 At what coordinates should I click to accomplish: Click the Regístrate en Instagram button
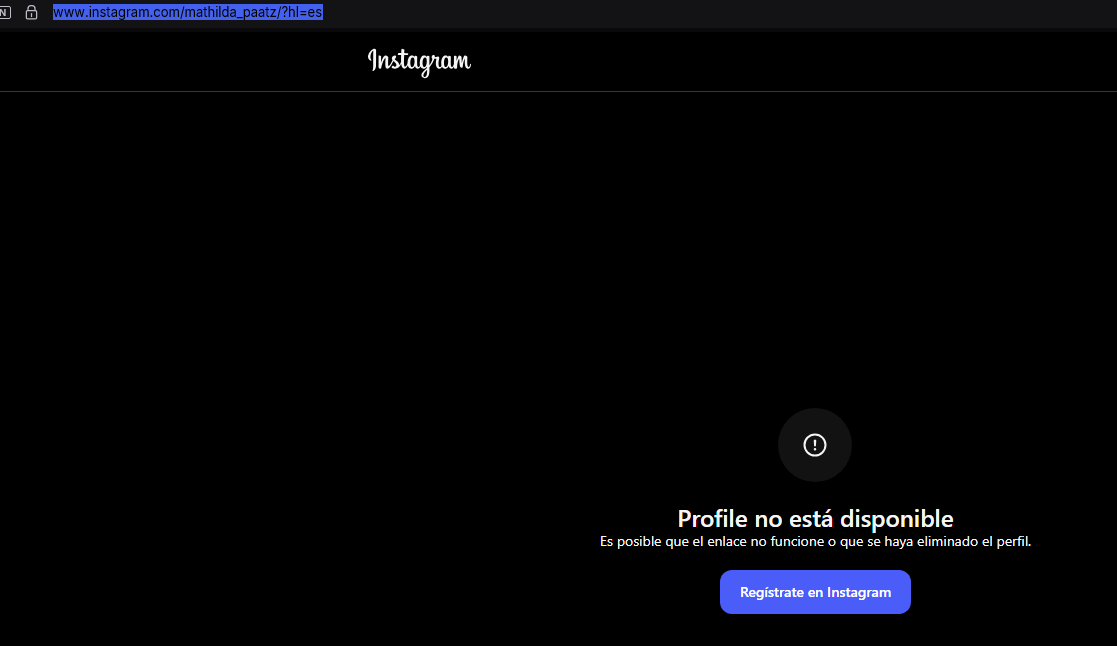(815, 592)
